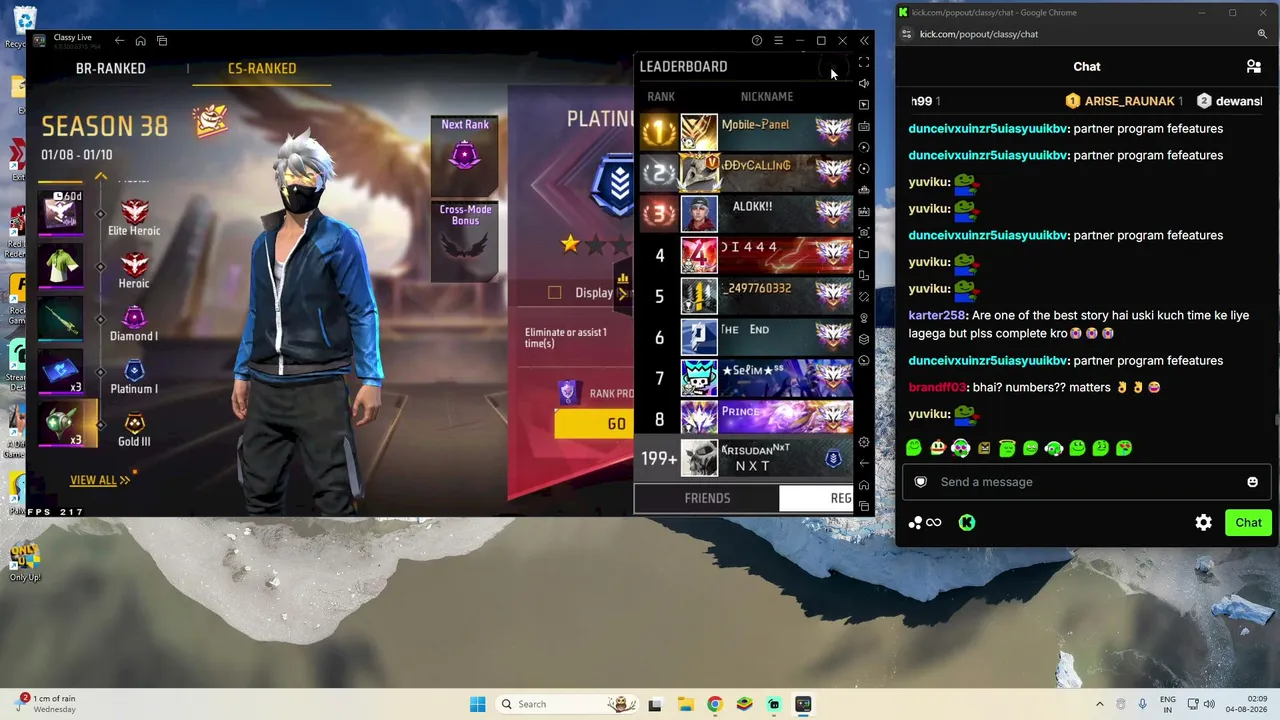
Task: Toggle emulator volume speaker icon
Action: 864,83
